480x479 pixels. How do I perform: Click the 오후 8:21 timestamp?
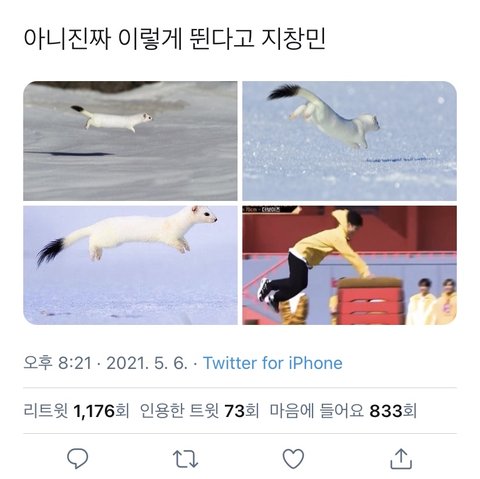pos(57,363)
